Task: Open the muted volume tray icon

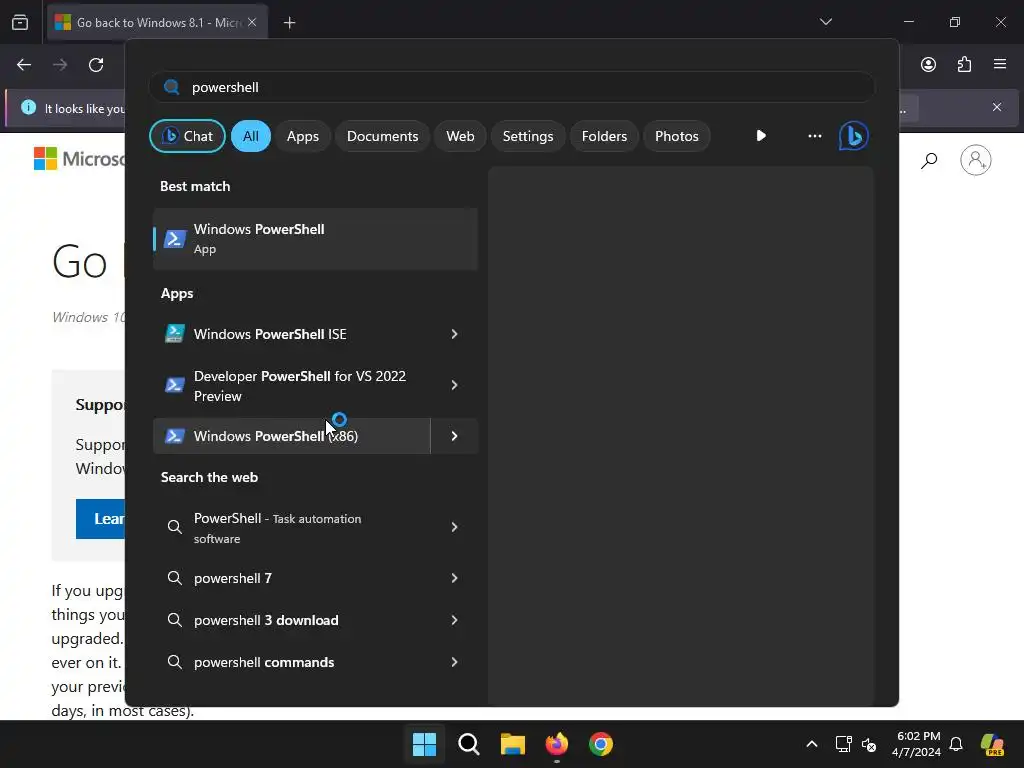Action: (x=869, y=744)
